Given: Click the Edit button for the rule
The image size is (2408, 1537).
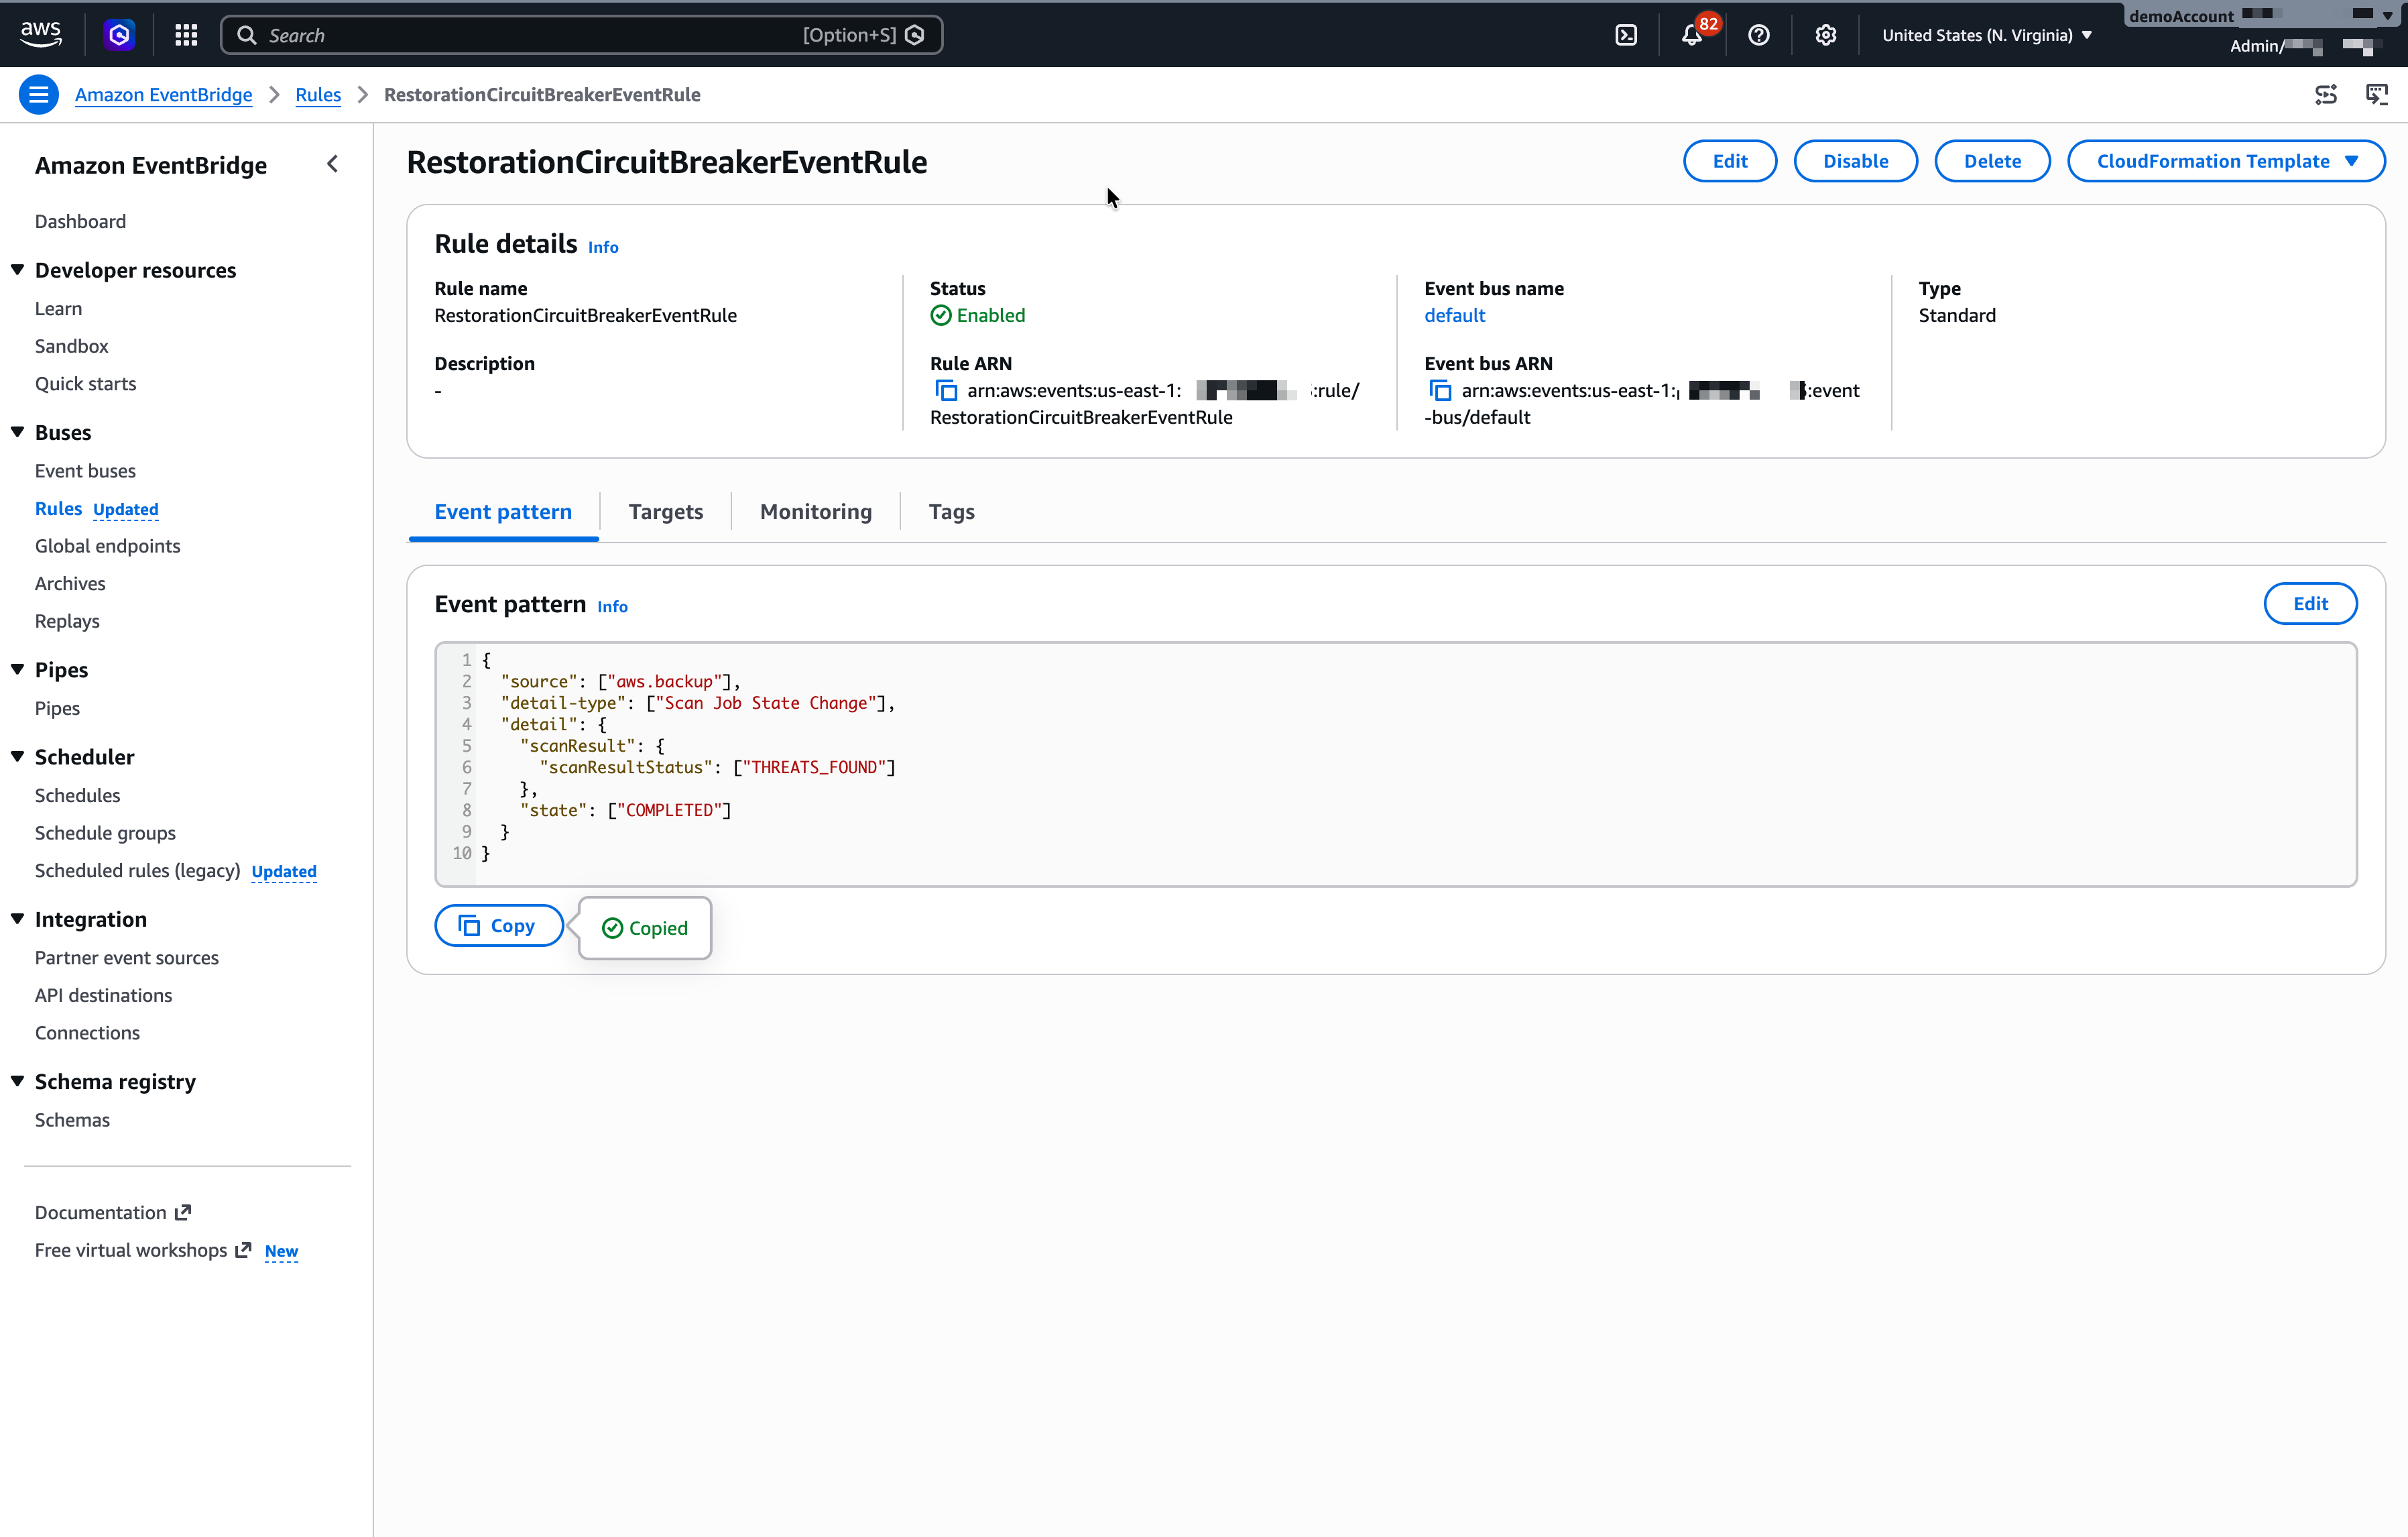Looking at the screenshot, I should point(1730,161).
